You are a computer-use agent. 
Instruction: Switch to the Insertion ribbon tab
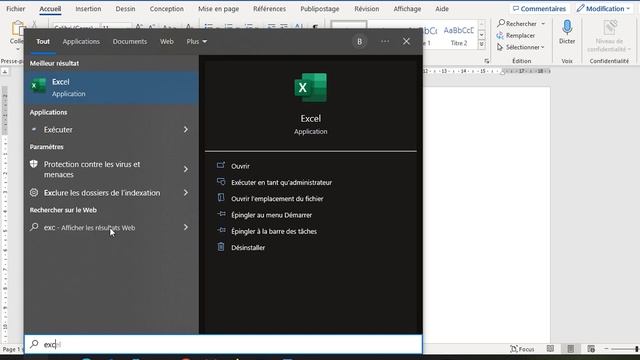pyautogui.click(x=88, y=9)
